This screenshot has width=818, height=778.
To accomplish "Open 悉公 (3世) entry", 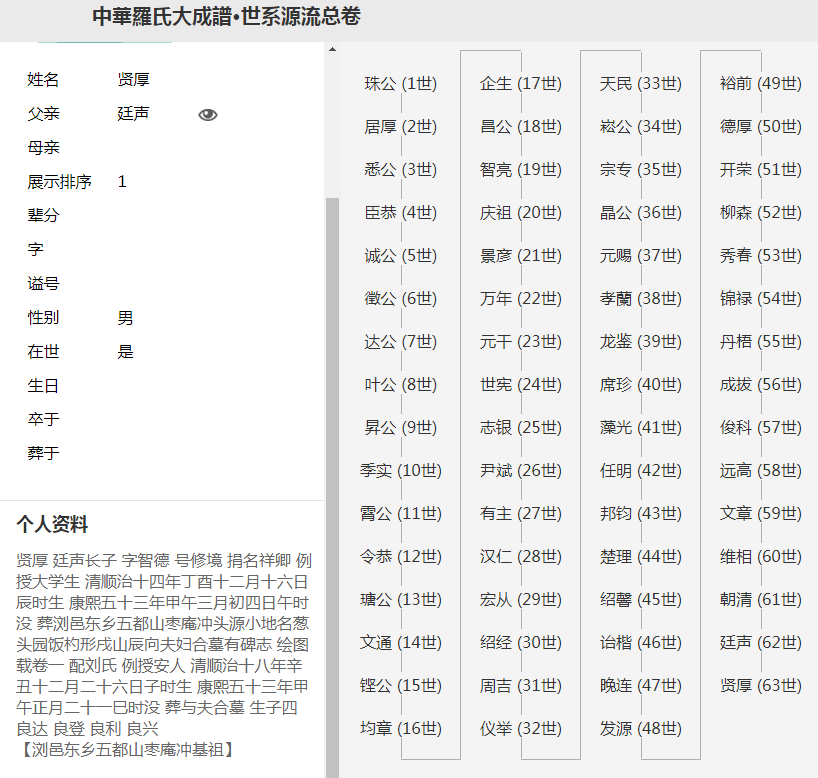I will (401, 170).
